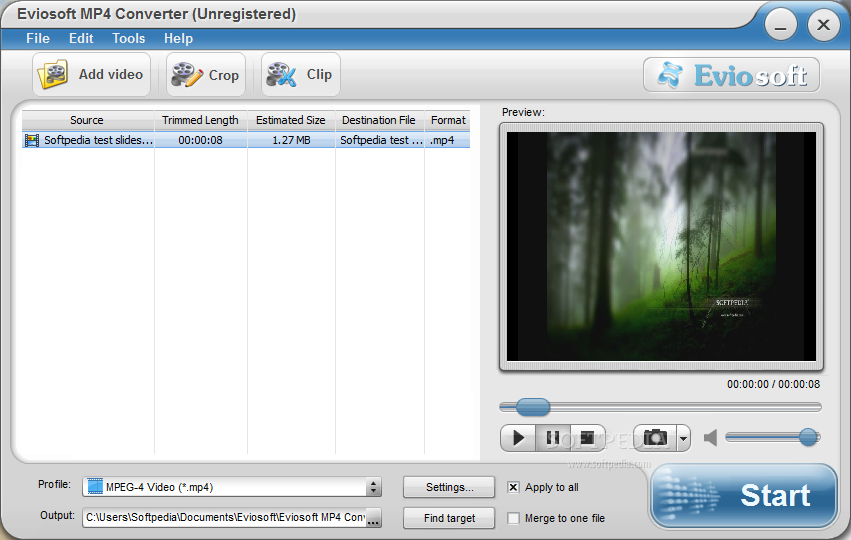
Task: Close the Eviosoft MP4 Converter window
Action: (x=823, y=25)
